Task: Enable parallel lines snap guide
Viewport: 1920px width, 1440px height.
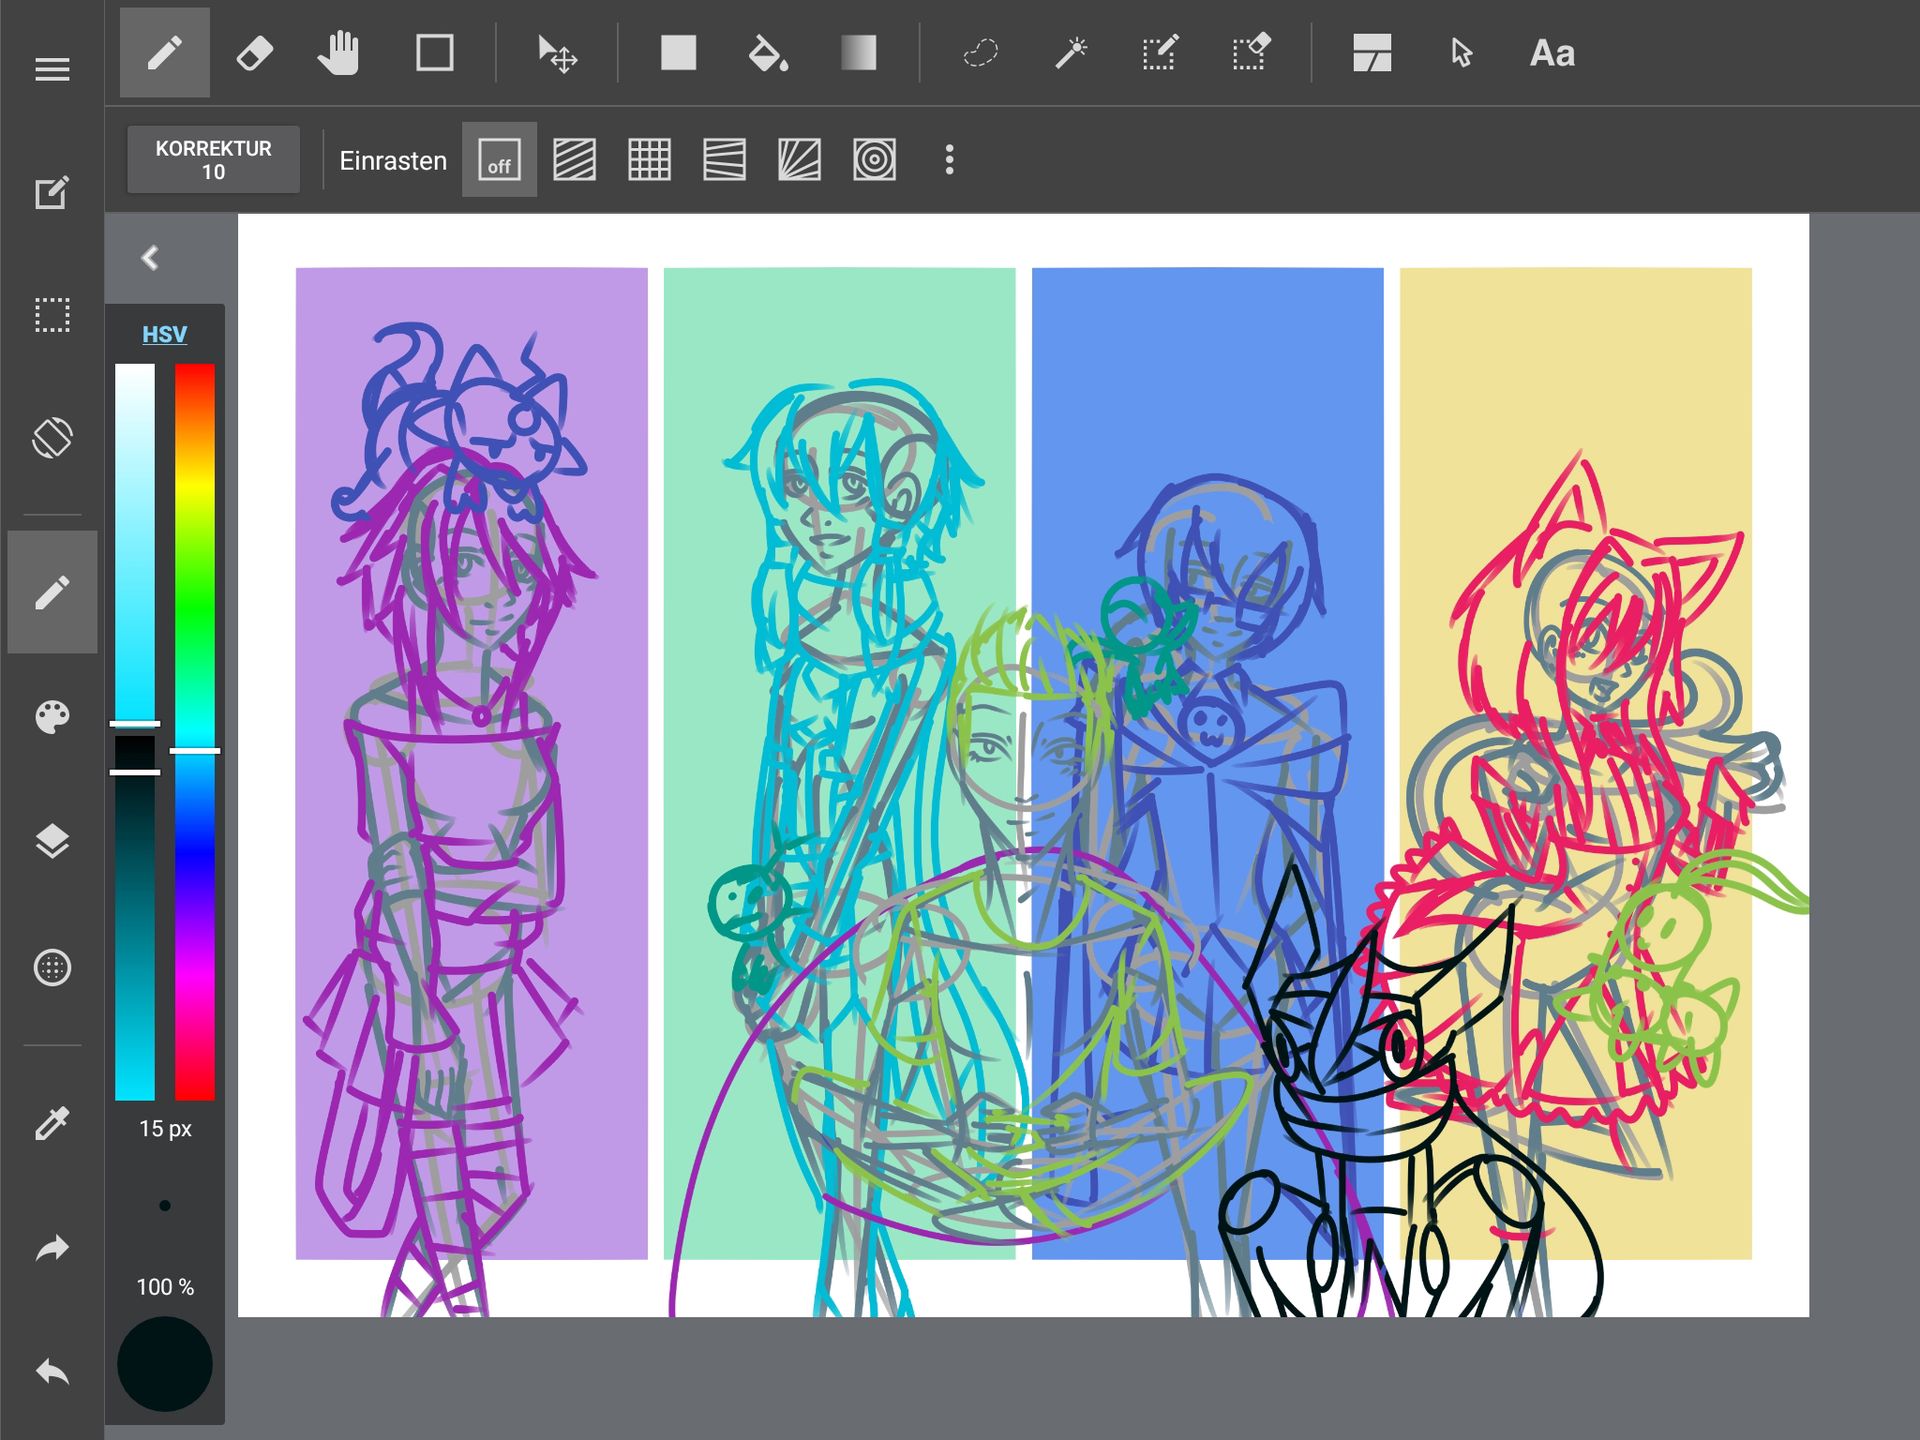Action: point(574,160)
